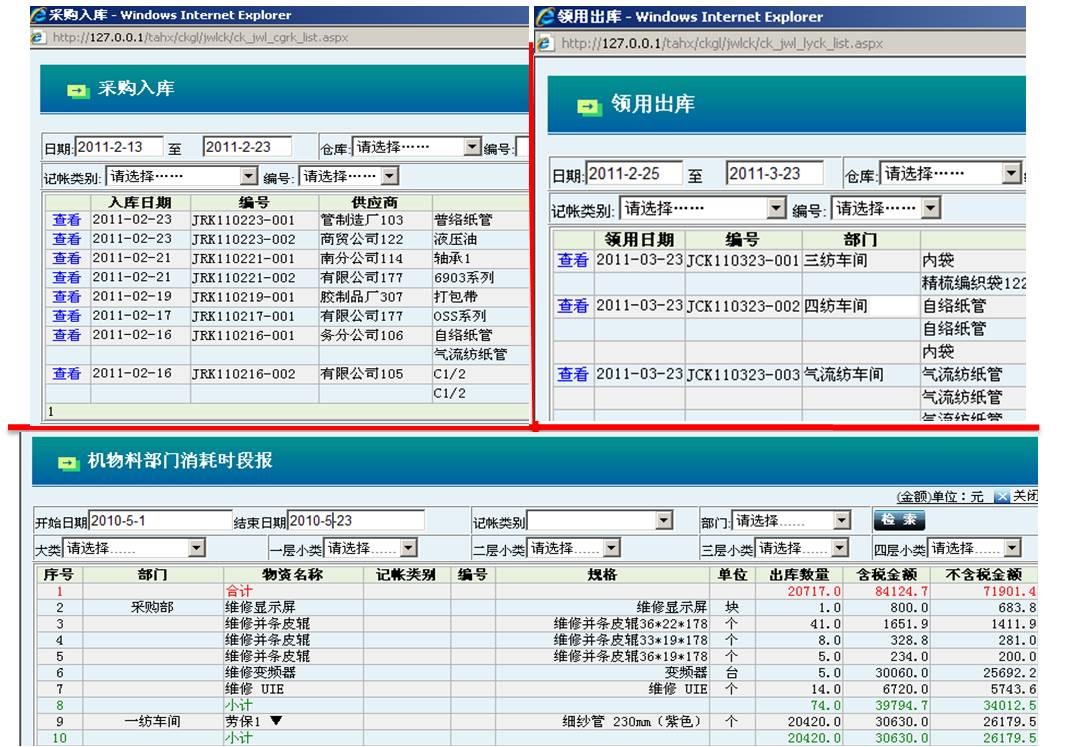Viewport: 1071px width, 747px height.
Task: Open 查看 link for JCK110323-002
Action: 573,306
